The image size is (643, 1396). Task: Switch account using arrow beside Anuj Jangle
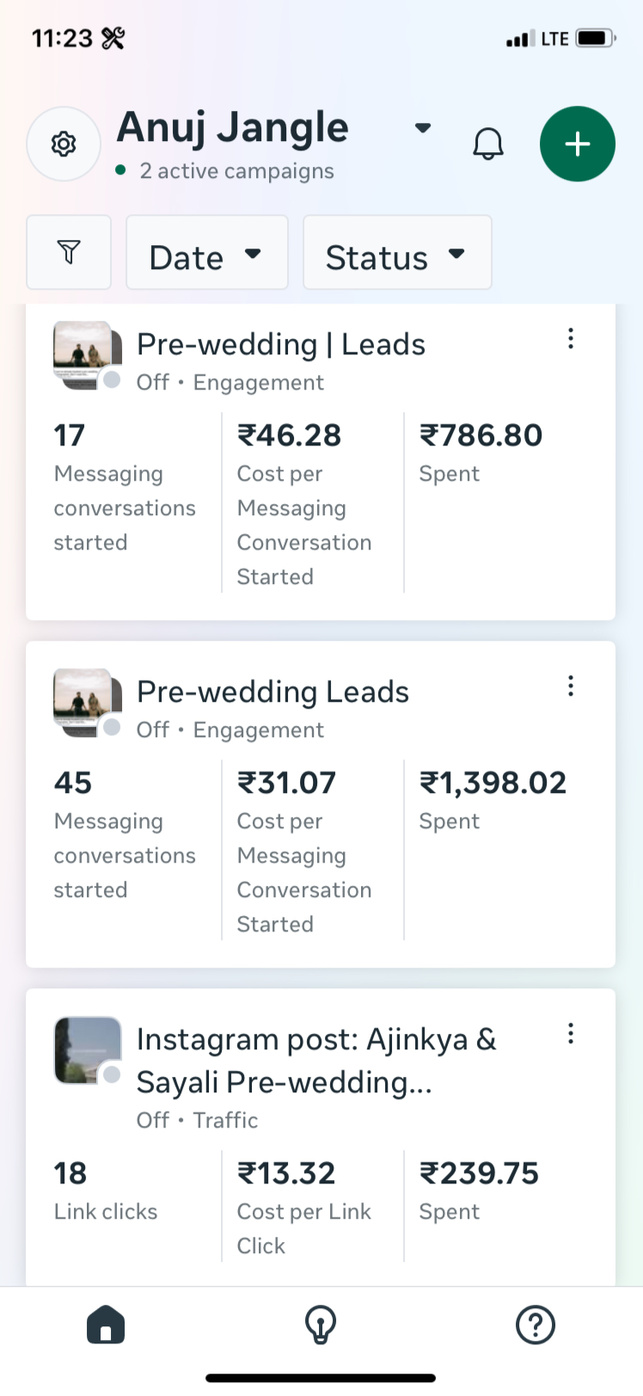pyautogui.click(x=423, y=128)
